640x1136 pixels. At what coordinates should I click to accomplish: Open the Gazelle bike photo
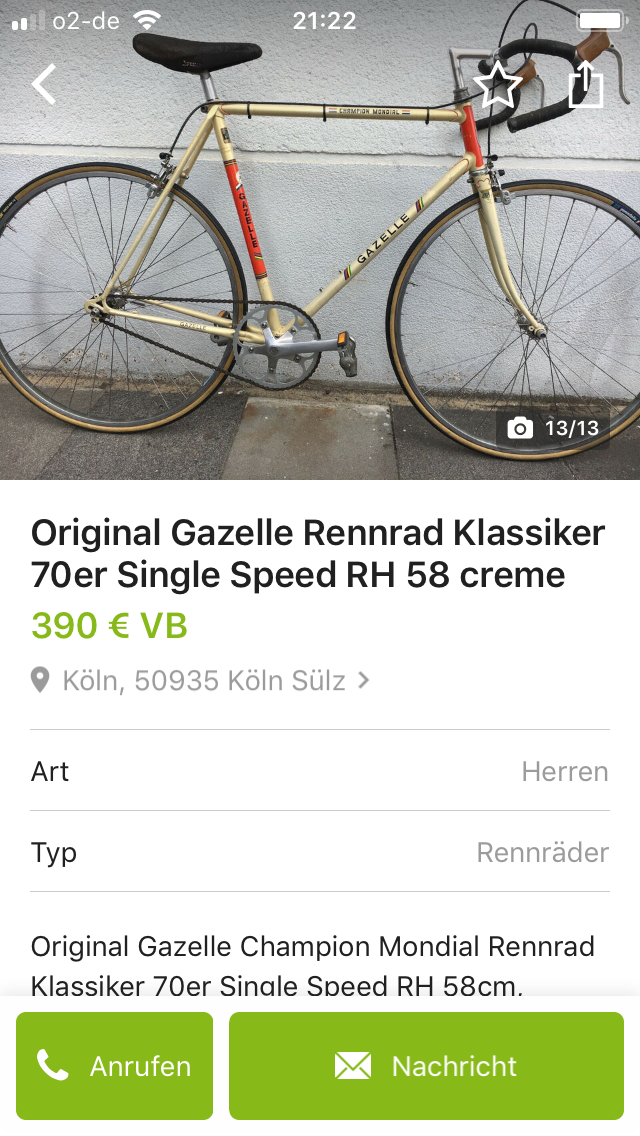click(x=320, y=240)
